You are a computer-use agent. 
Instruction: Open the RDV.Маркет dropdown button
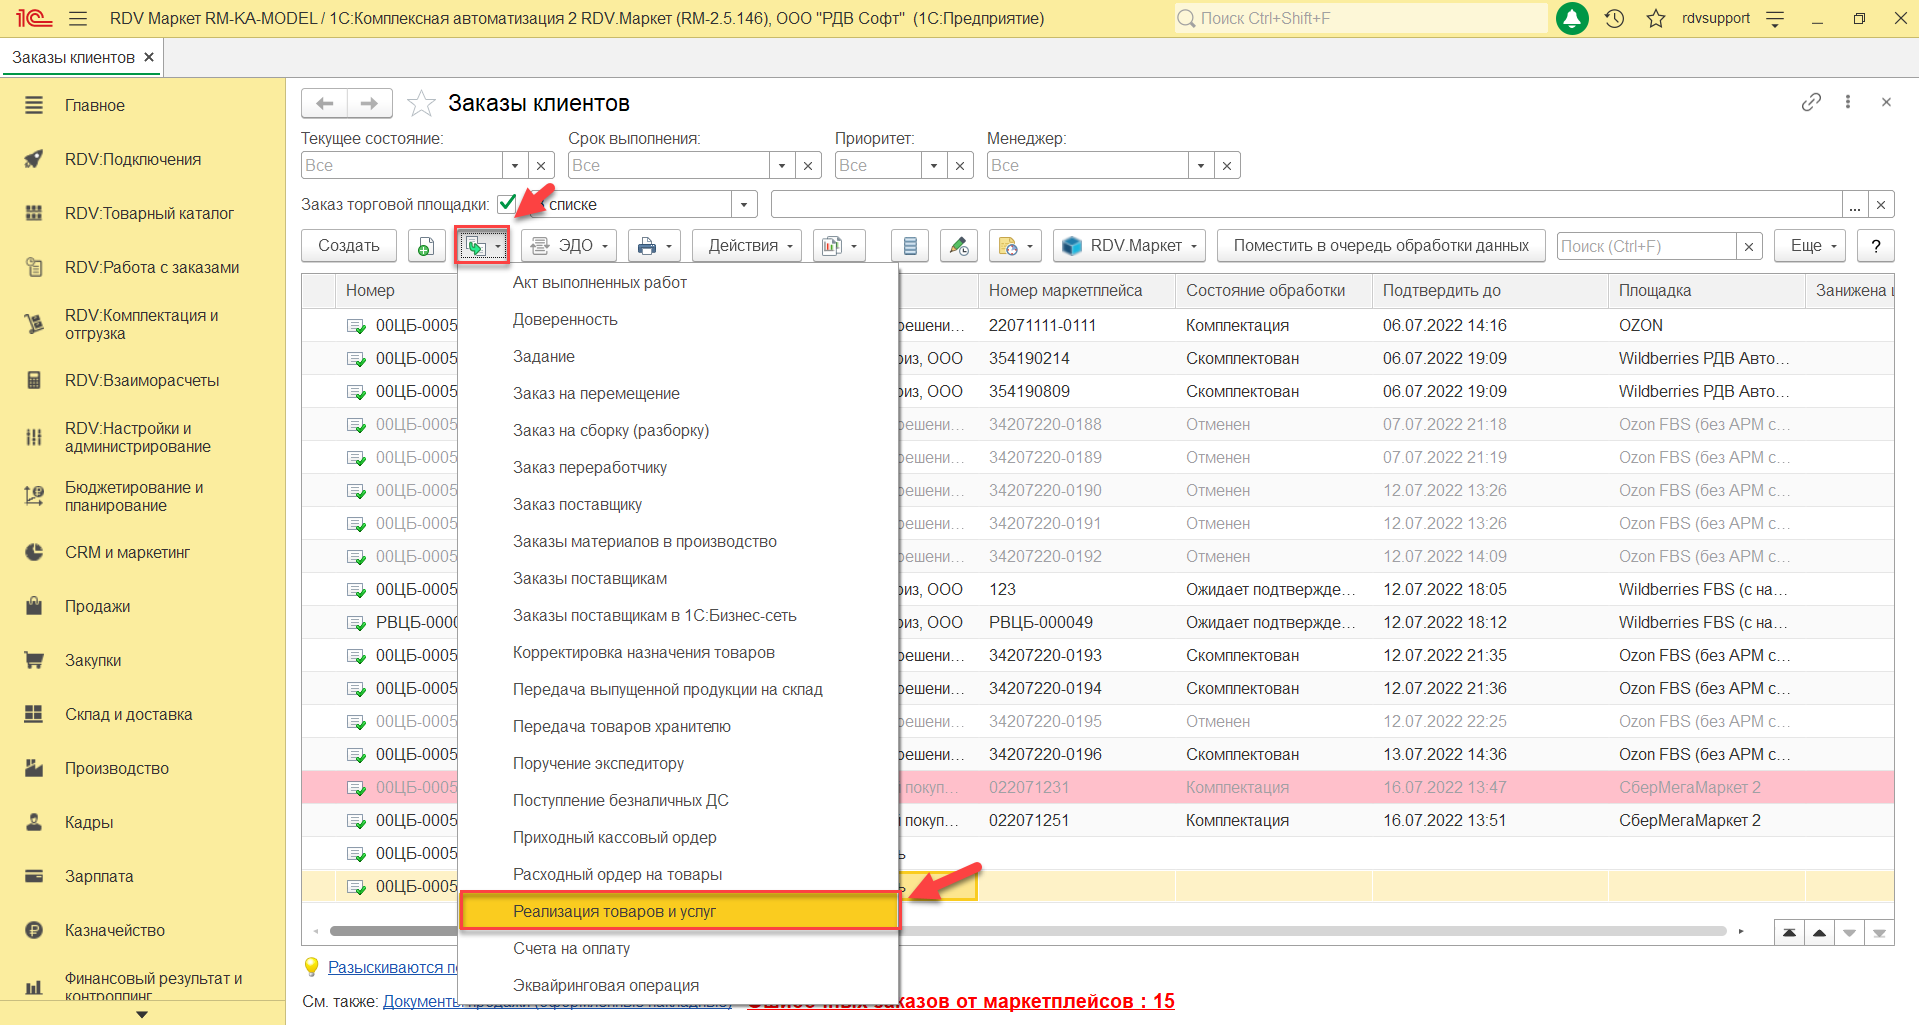pyautogui.click(x=1129, y=246)
